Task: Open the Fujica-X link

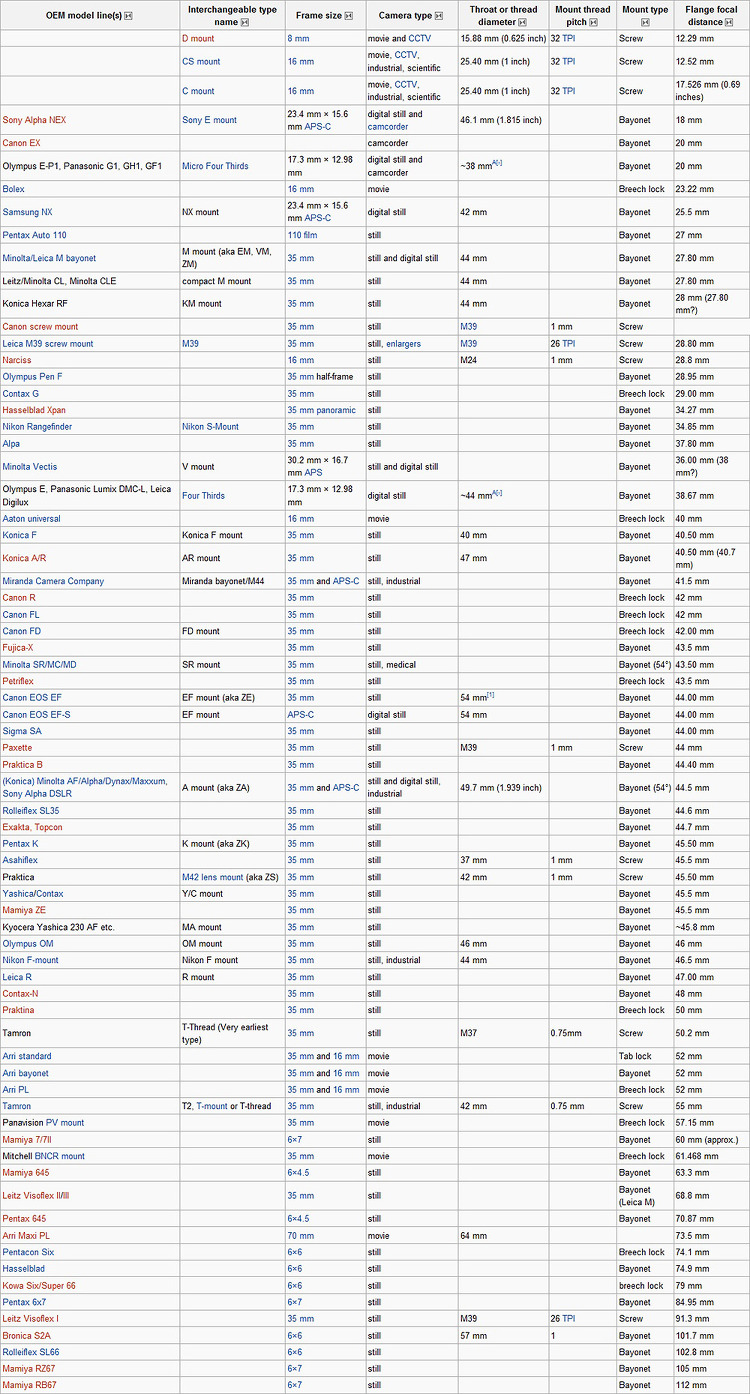Action: click(19, 648)
